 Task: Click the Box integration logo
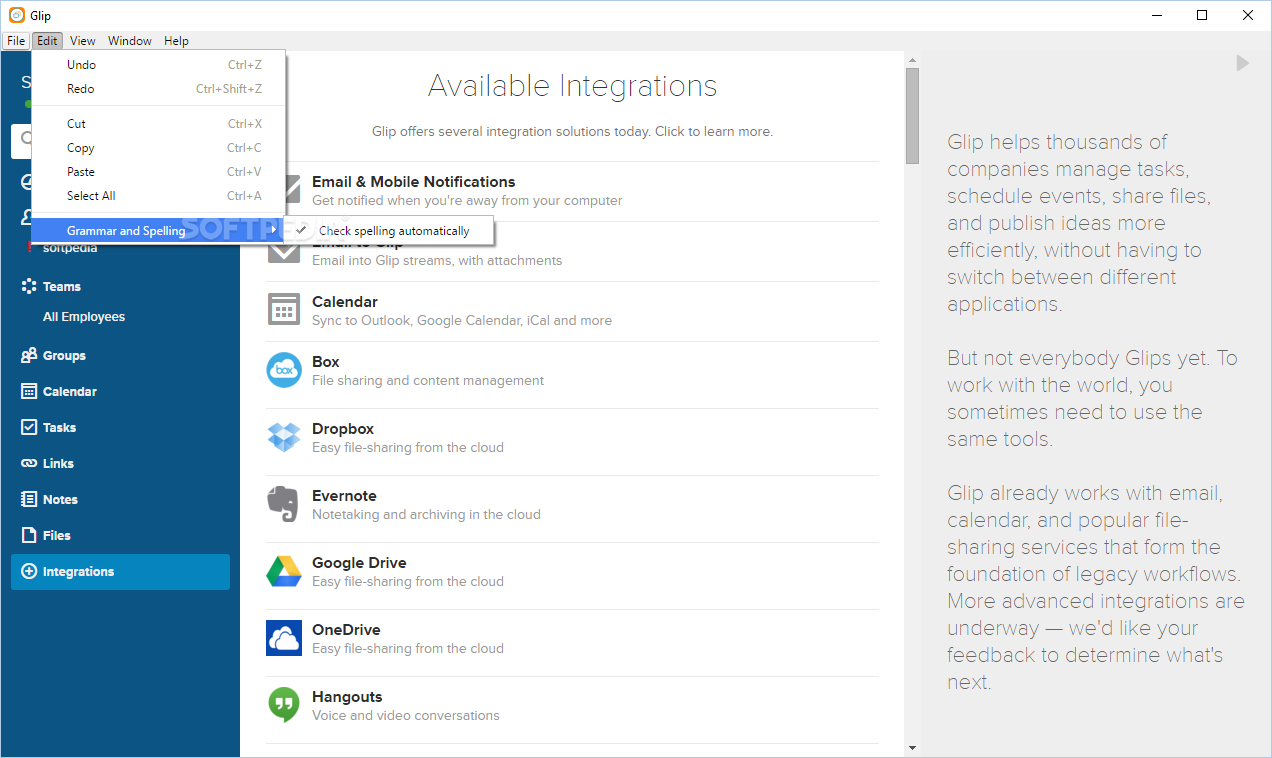click(284, 370)
